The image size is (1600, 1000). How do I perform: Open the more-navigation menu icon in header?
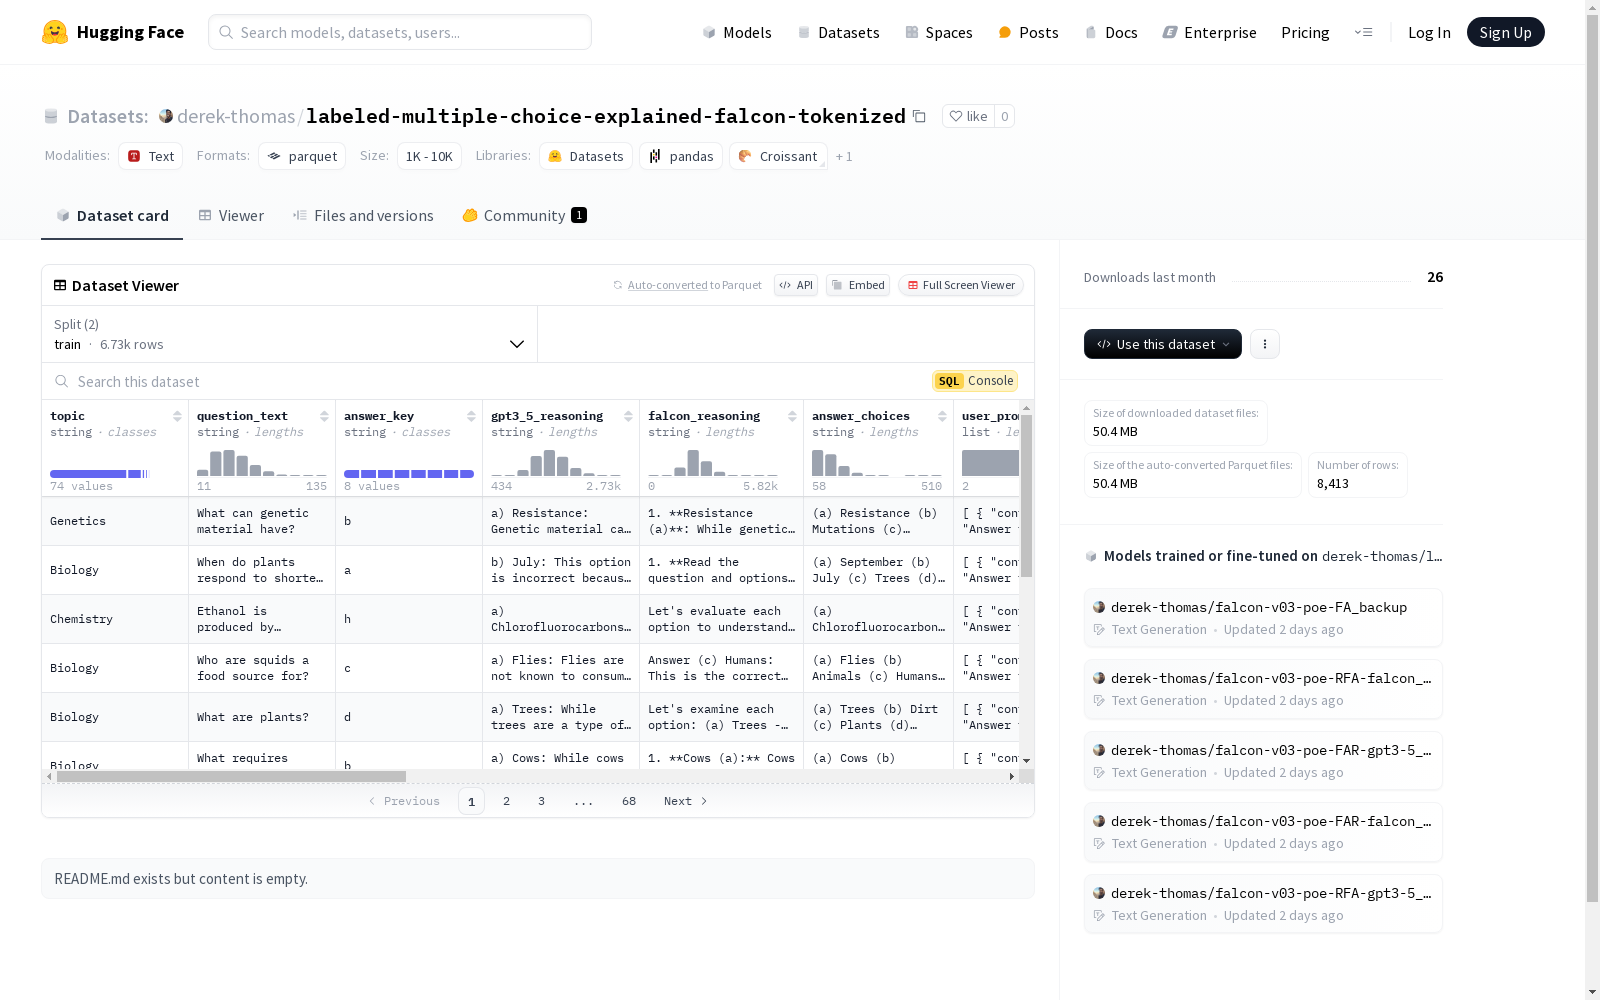1363,32
